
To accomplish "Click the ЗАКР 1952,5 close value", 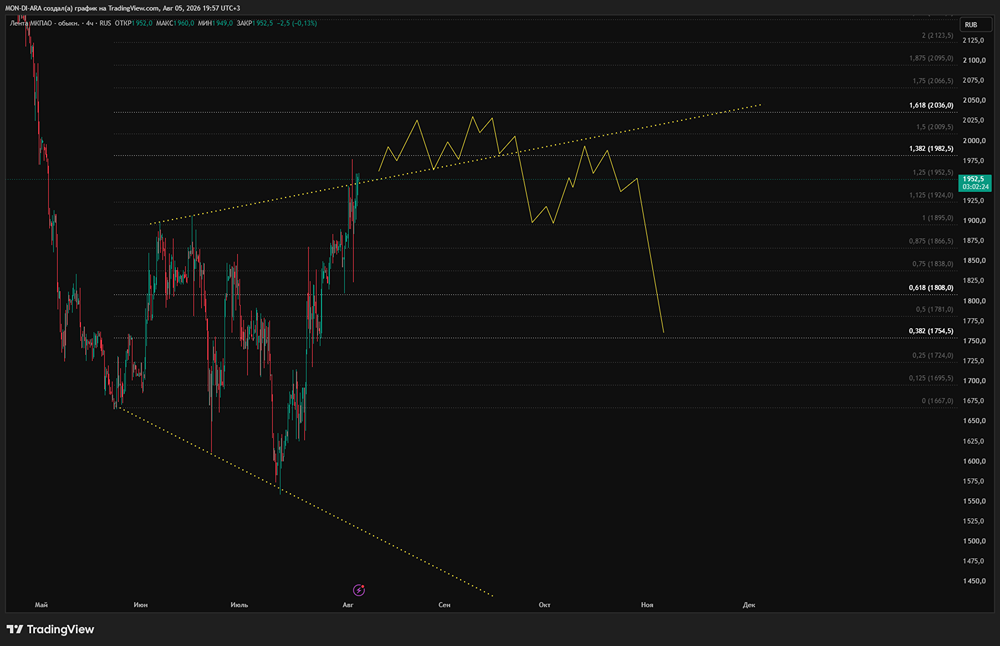I will [x=254, y=23].
